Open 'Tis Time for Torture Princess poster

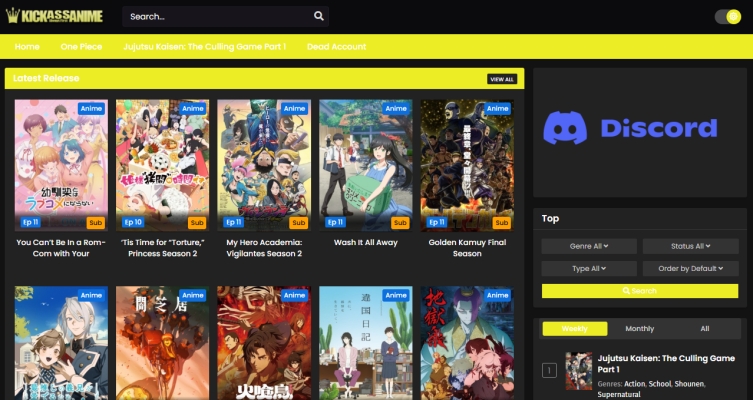pyautogui.click(x=162, y=165)
